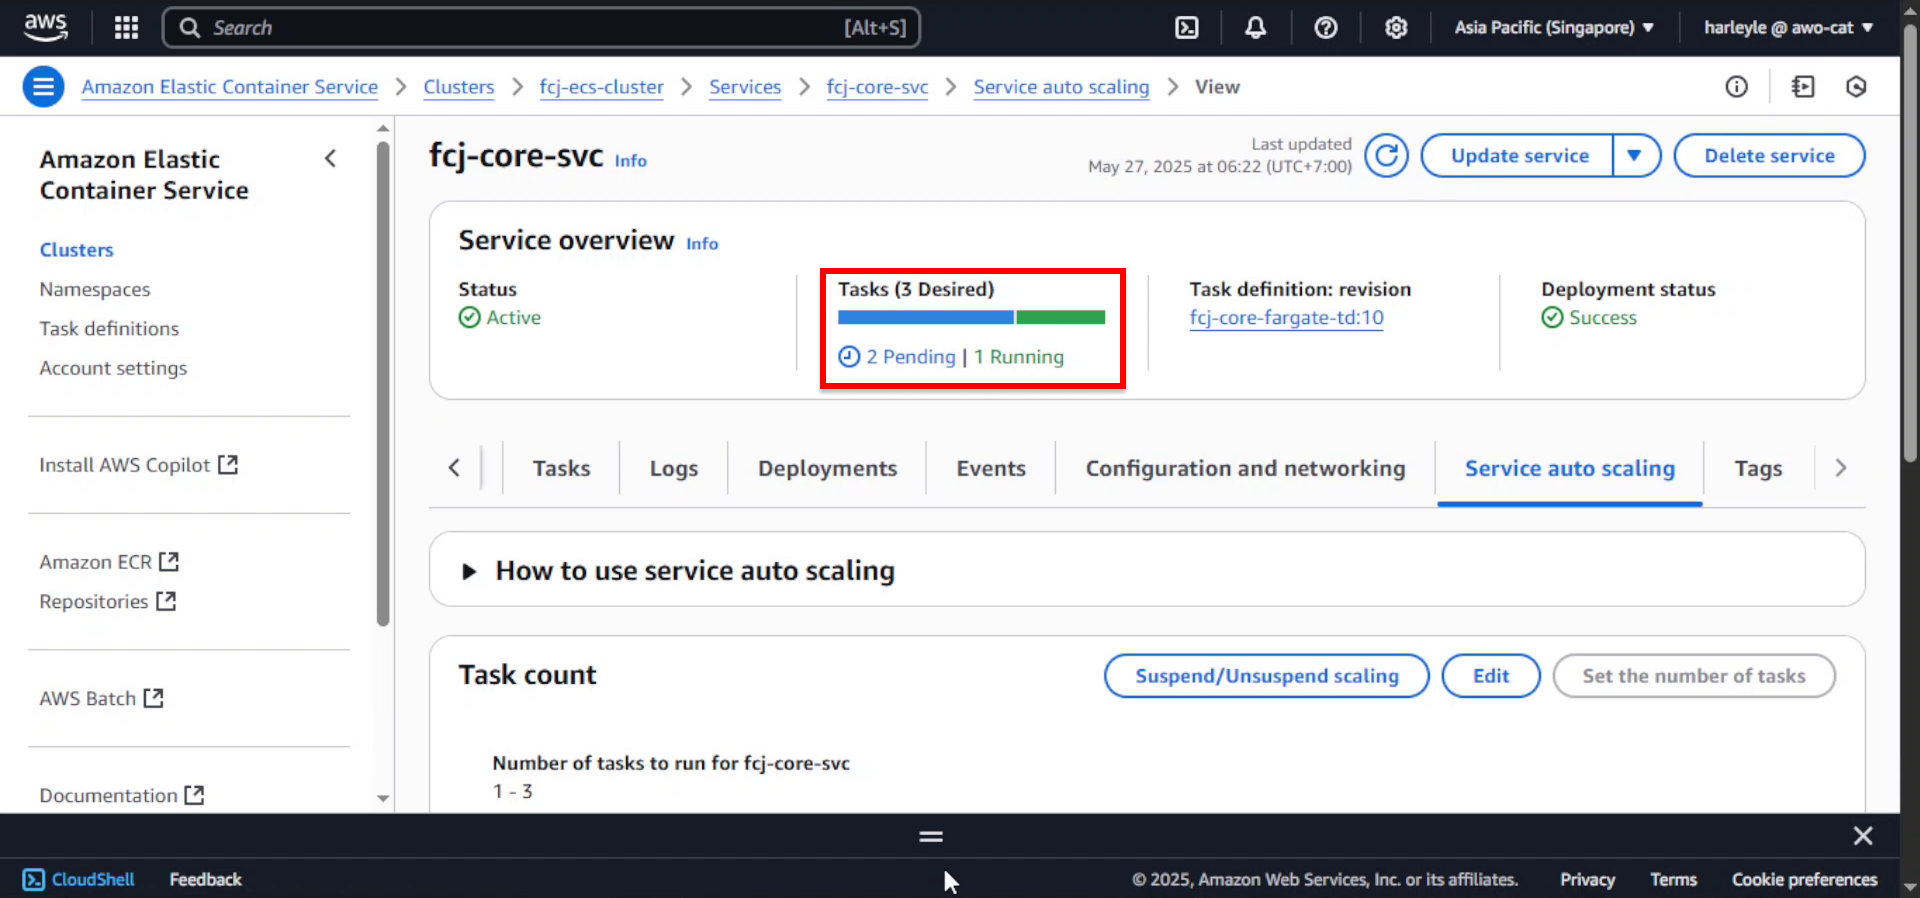Screen dimensions: 1920x898
Task: Click the green running portion of tasks bar
Action: coord(1060,317)
